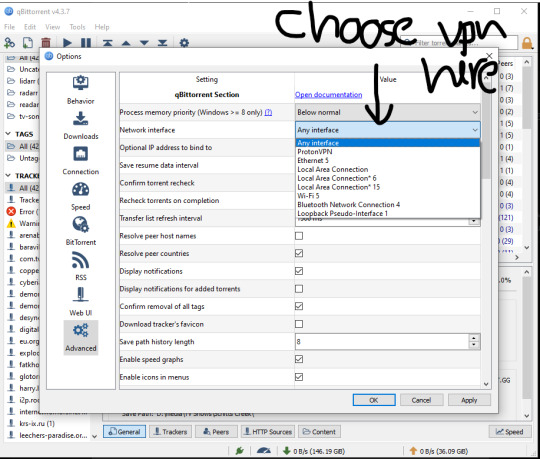
Task: Increase Save path history length stepper
Action: tap(474, 338)
